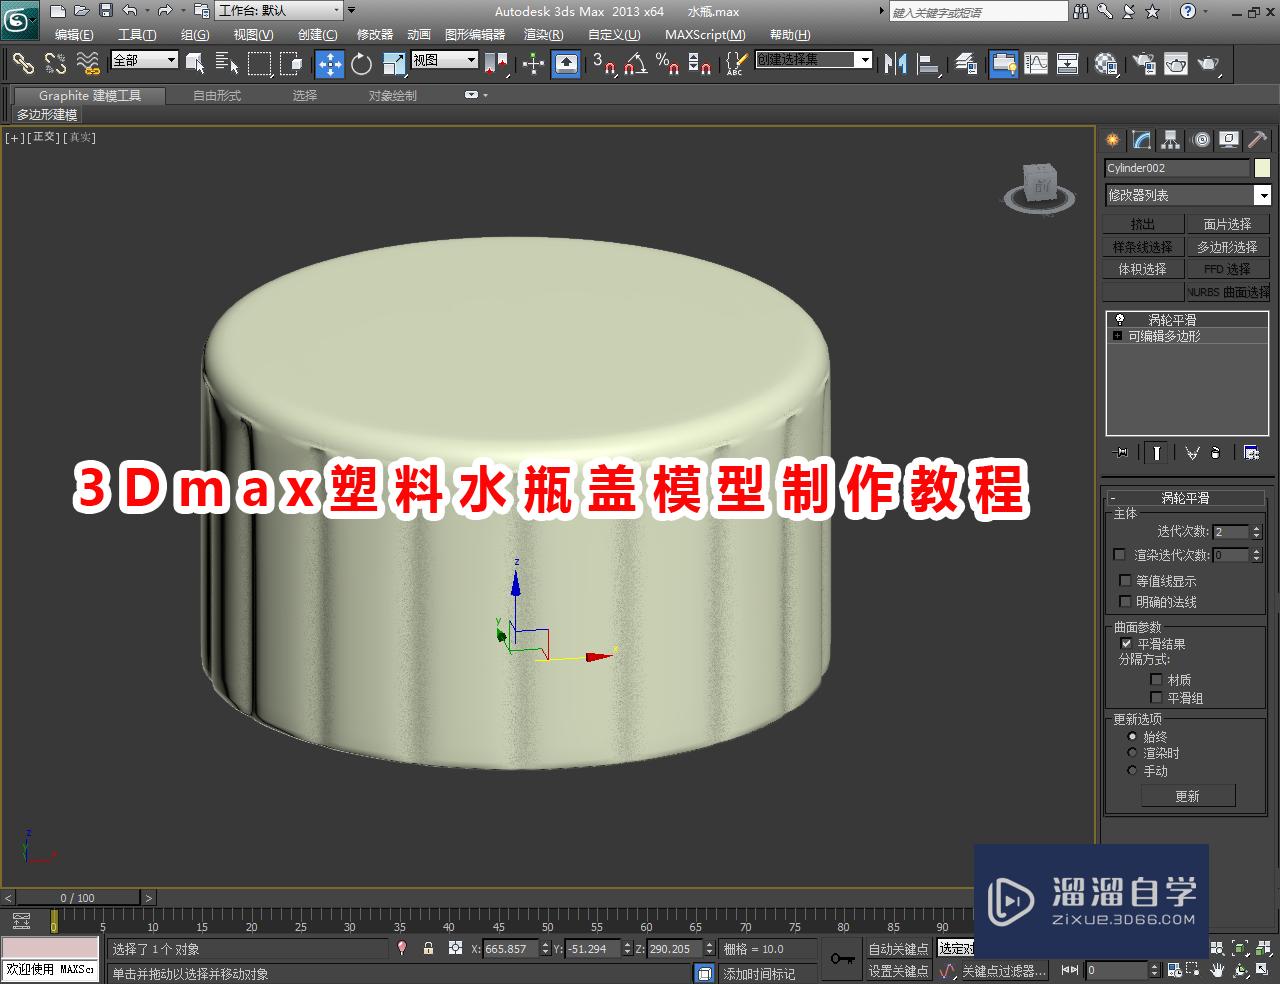
Task: Open the 修改器列表 dropdown
Action: [x=1188, y=195]
